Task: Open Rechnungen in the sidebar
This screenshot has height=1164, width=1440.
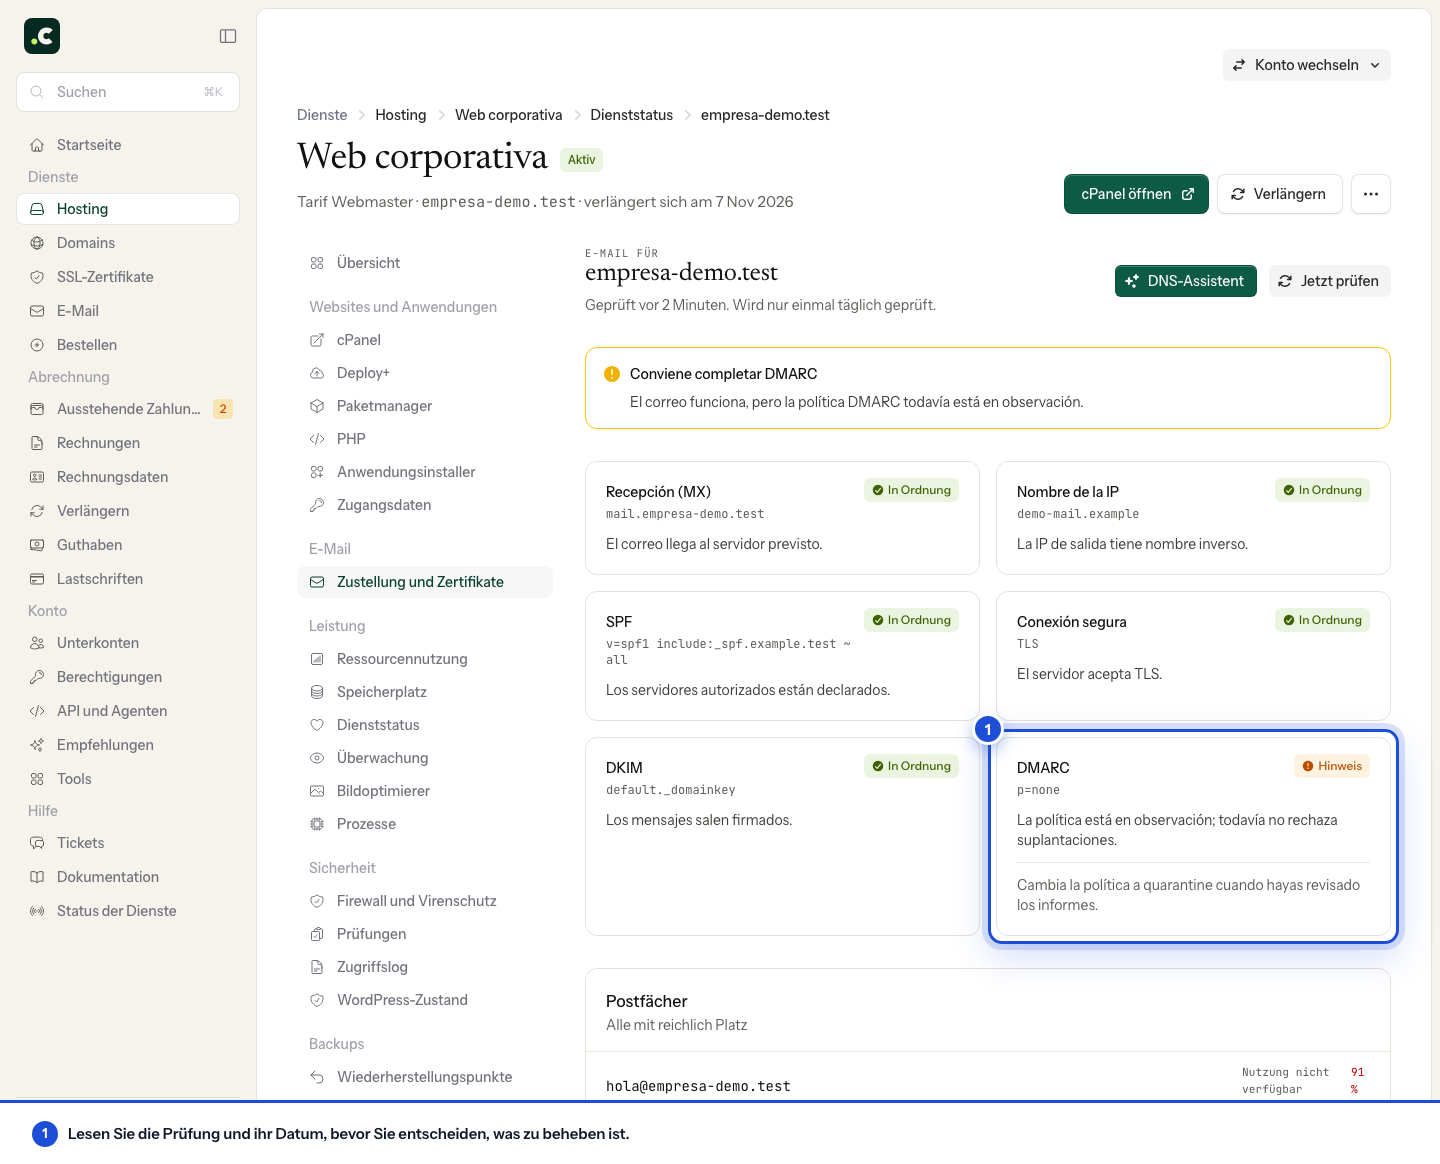Action: tap(128, 443)
